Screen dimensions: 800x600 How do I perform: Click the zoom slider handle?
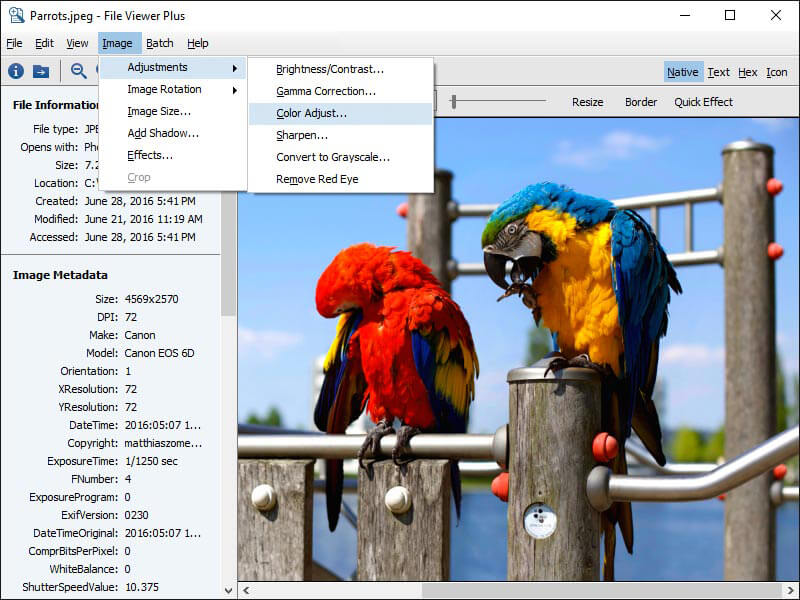(x=454, y=101)
